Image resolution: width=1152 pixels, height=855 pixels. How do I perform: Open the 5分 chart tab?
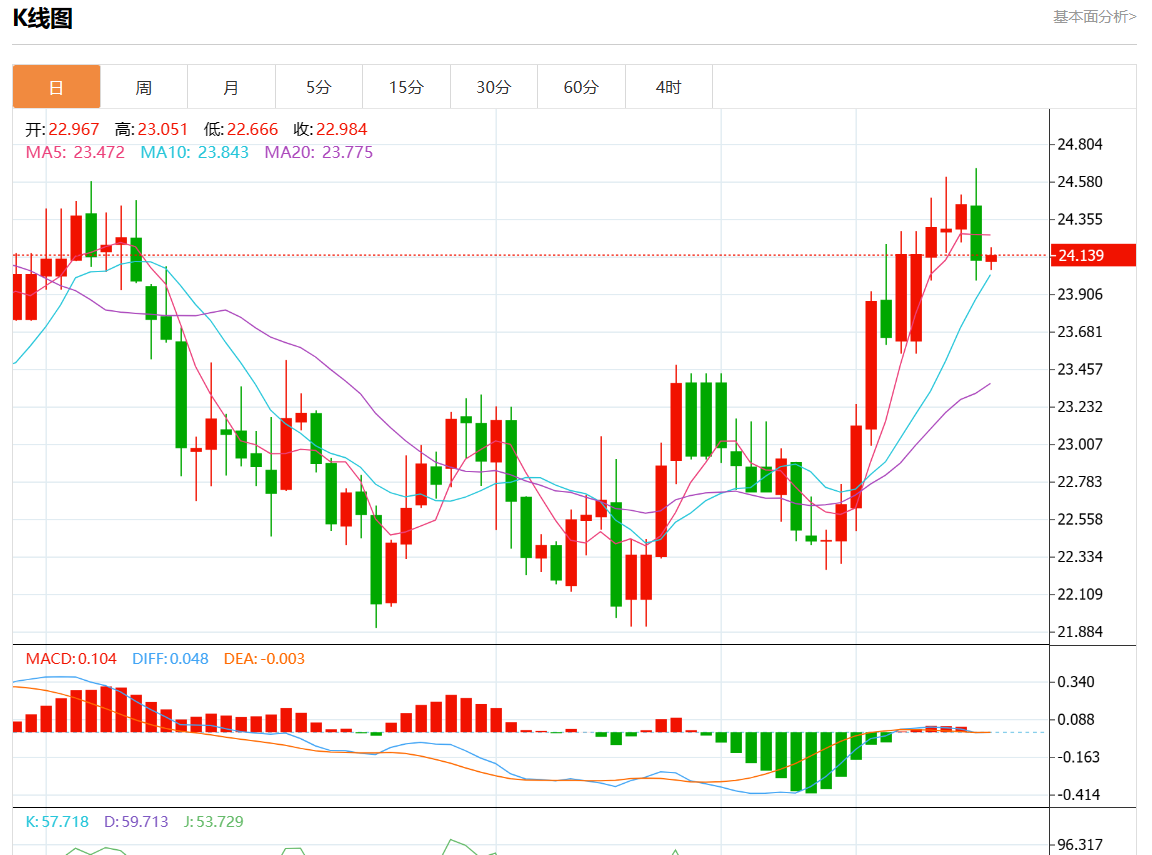tap(319, 87)
